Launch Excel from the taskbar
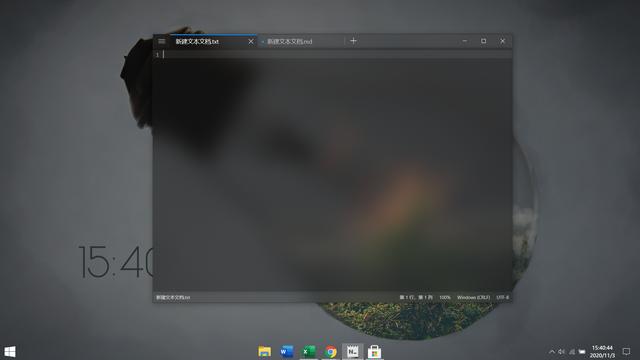Screen dimensions: 640x360 pos(309,351)
